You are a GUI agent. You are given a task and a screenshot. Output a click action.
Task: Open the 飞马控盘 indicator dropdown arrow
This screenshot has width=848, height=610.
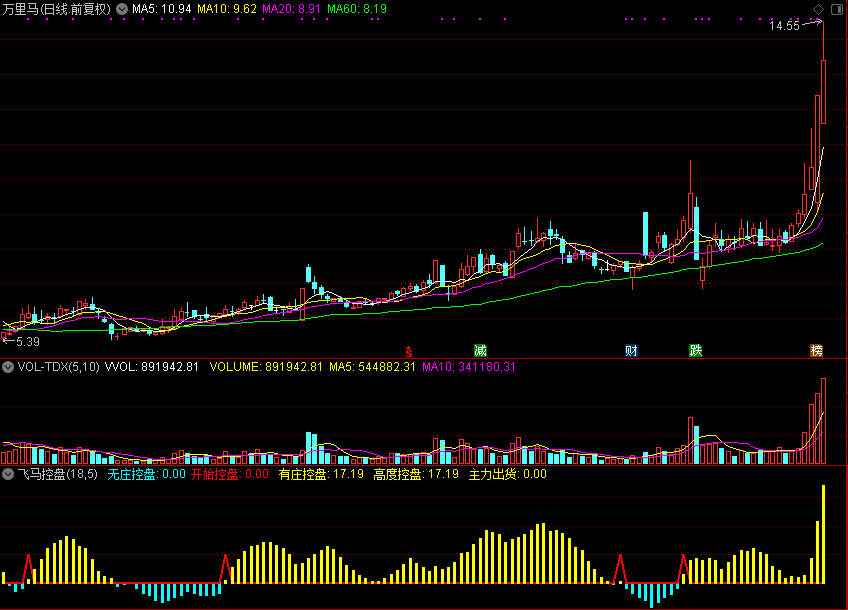pos(8,474)
